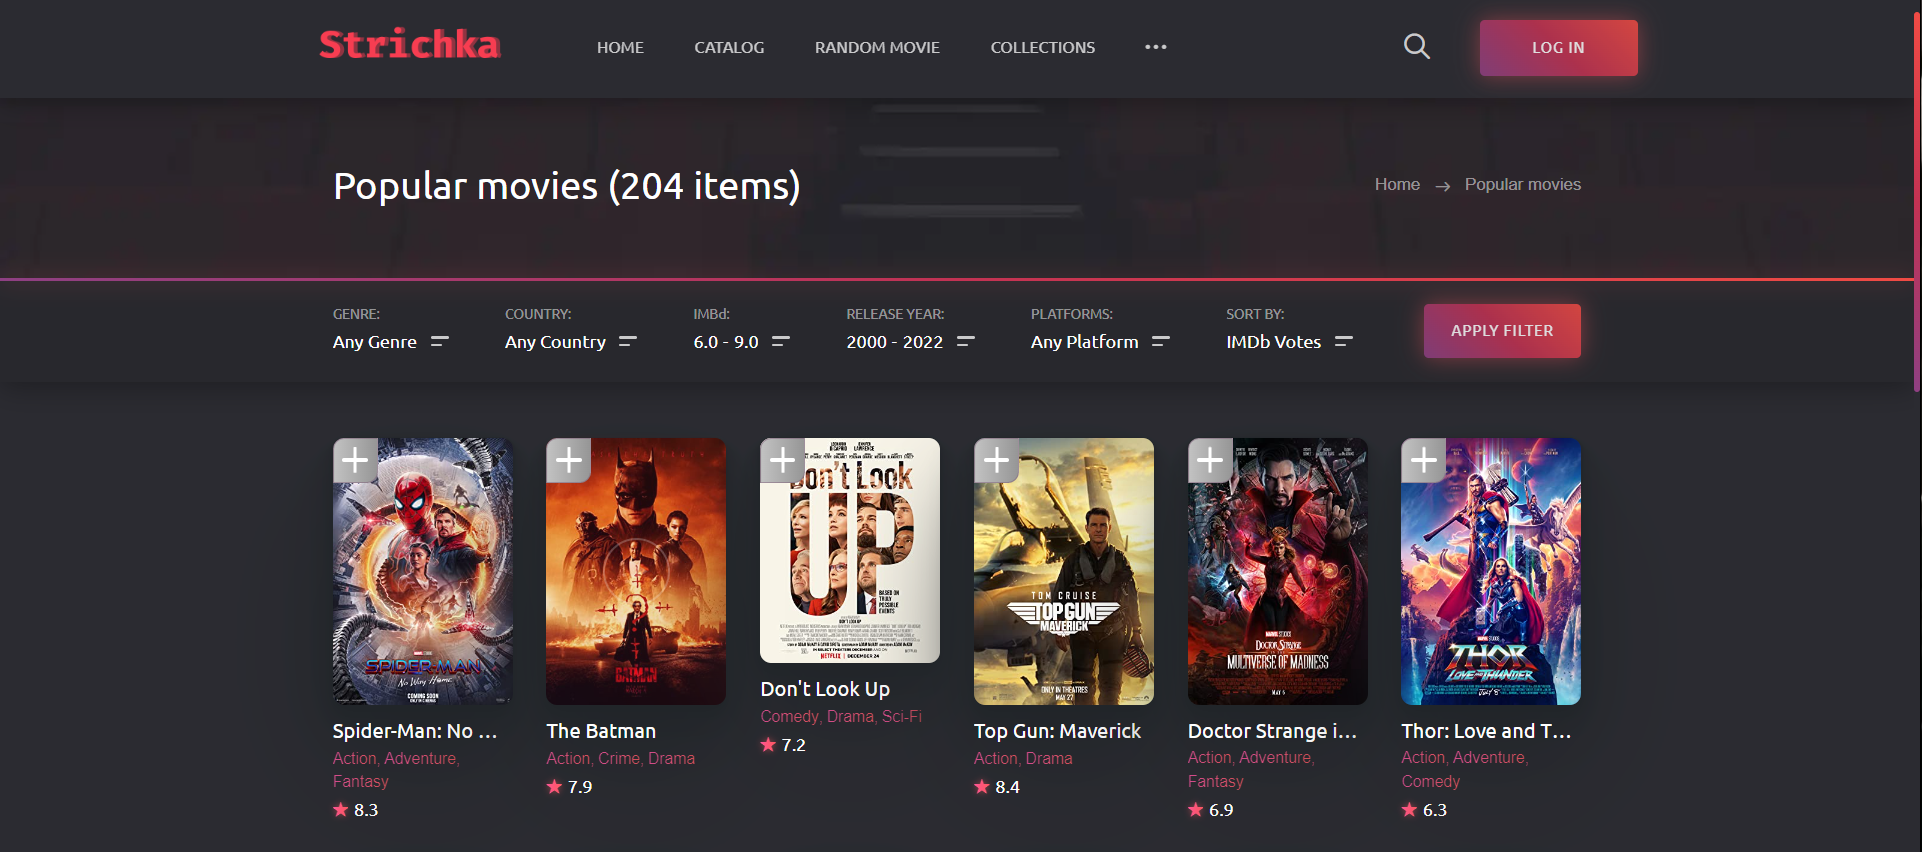Open the Thor: Love and T... title link
Screen dimensions: 1922x852
click(1486, 731)
